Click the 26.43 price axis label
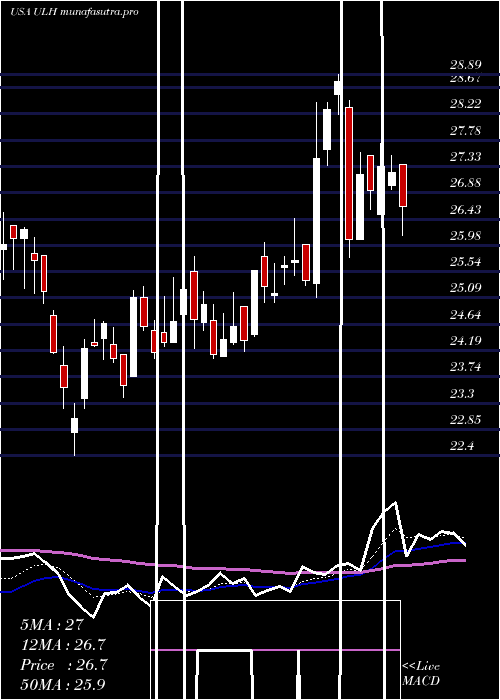 (x=465, y=209)
